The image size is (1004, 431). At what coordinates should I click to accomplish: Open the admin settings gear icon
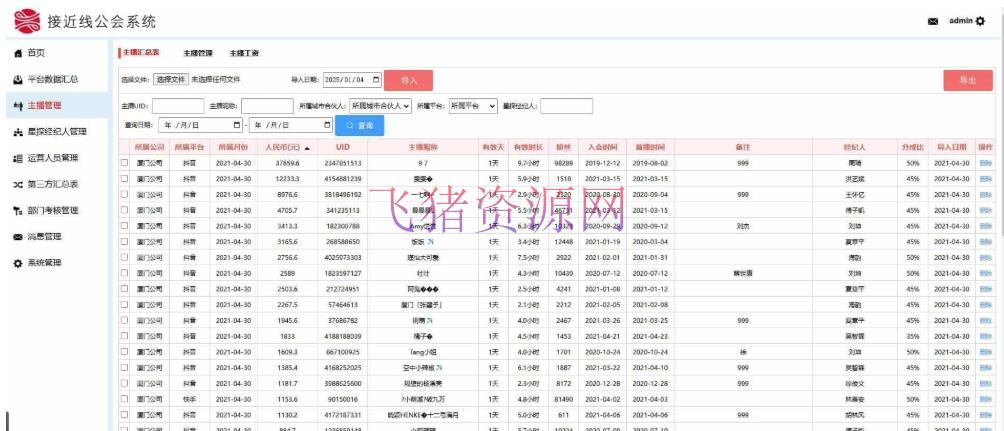coord(980,21)
